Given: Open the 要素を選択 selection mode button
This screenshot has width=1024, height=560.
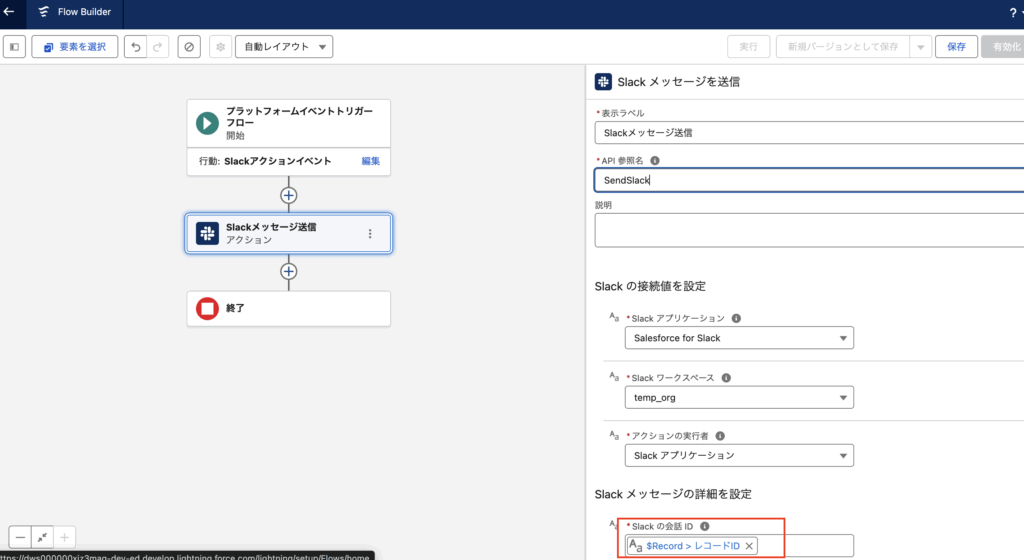Looking at the screenshot, I should click(75, 47).
